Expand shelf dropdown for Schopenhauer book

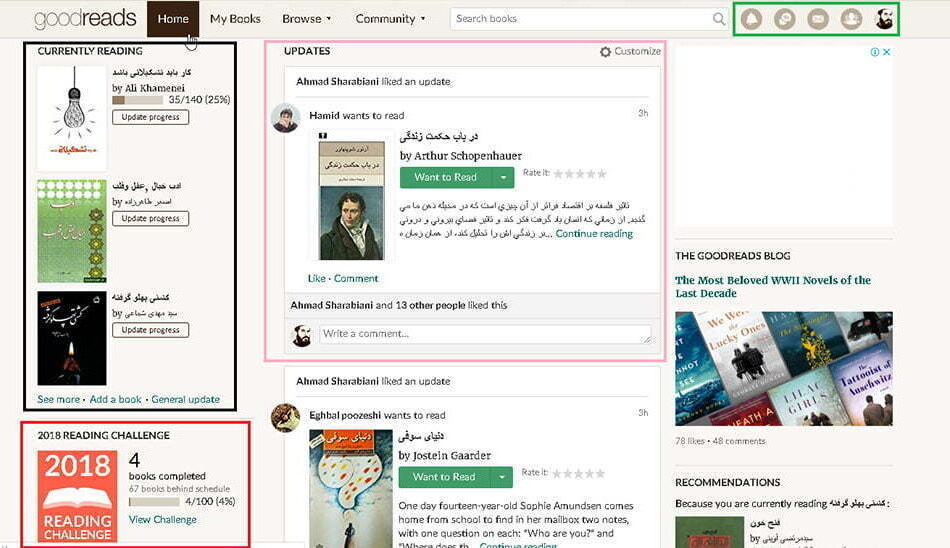[x=503, y=178]
